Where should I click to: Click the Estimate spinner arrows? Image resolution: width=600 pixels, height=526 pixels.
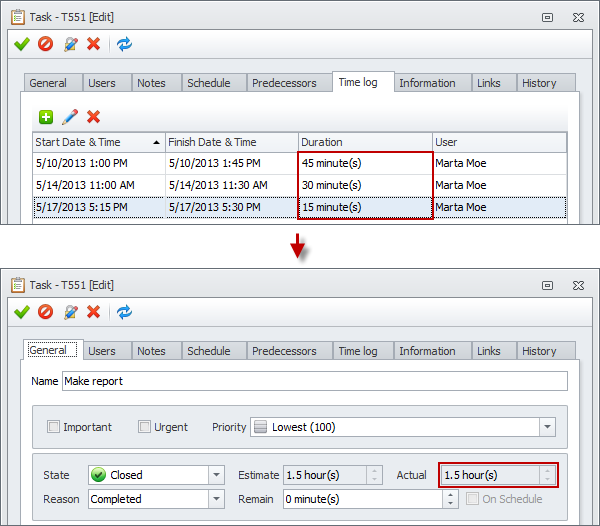[x=374, y=475]
